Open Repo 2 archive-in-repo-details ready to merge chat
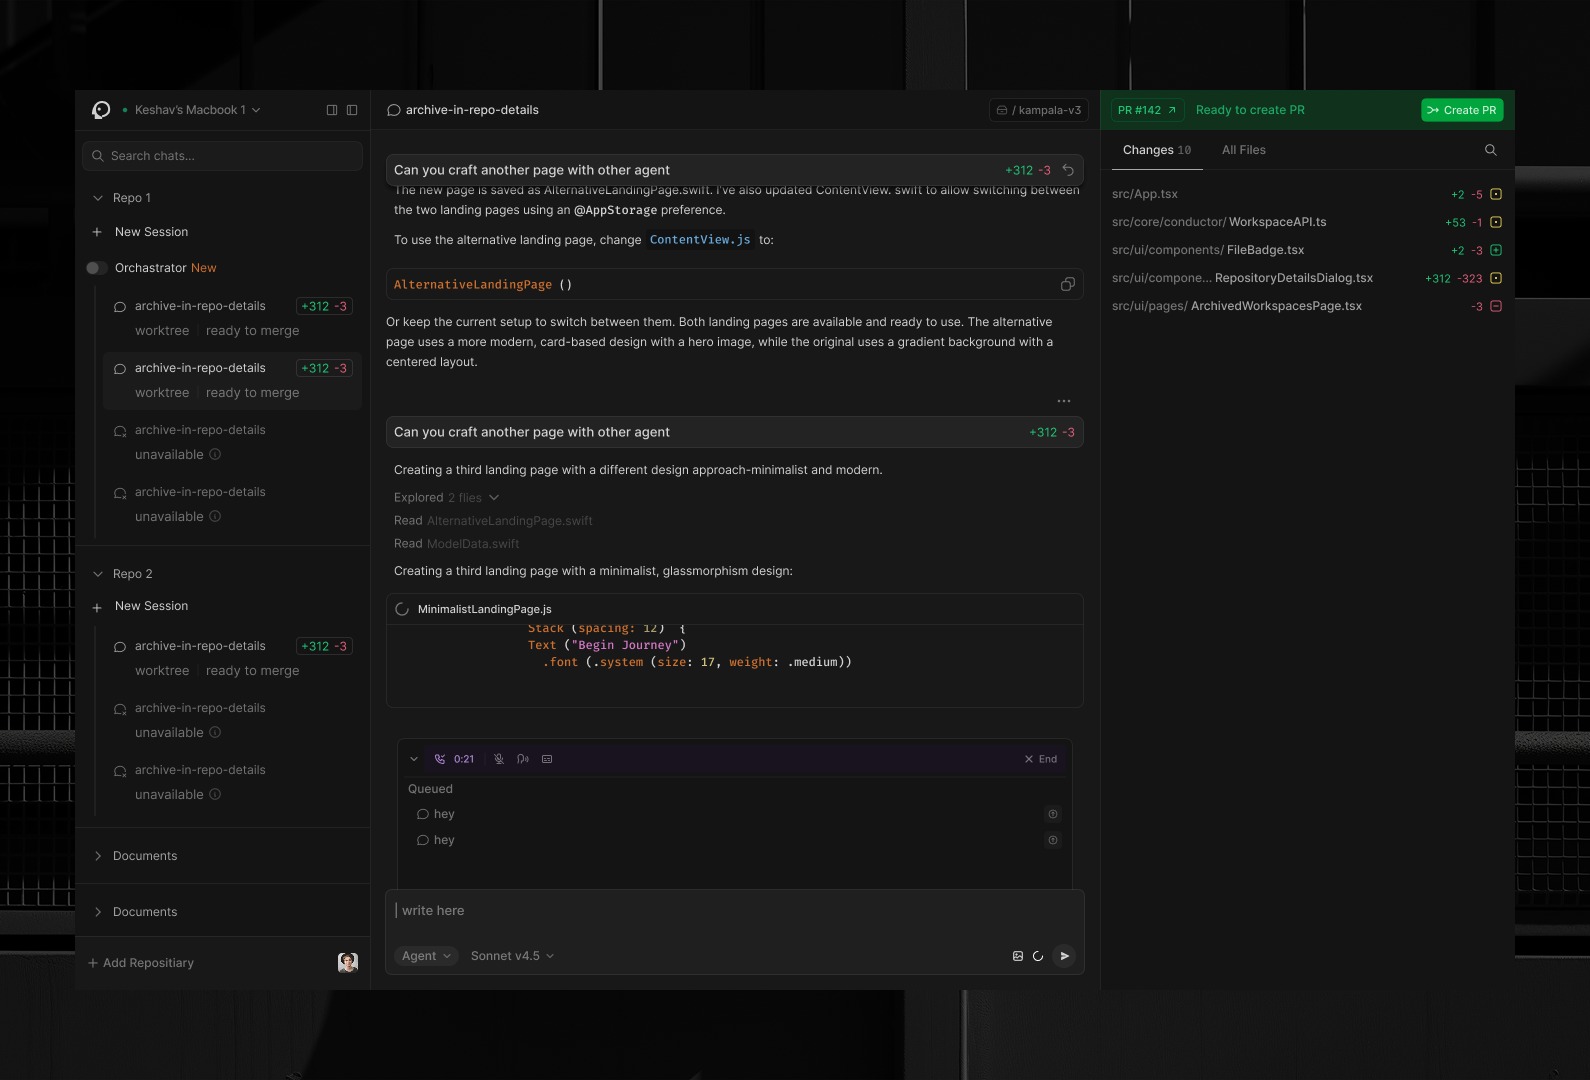The width and height of the screenshot is (1590, 1080). point(232,658)
